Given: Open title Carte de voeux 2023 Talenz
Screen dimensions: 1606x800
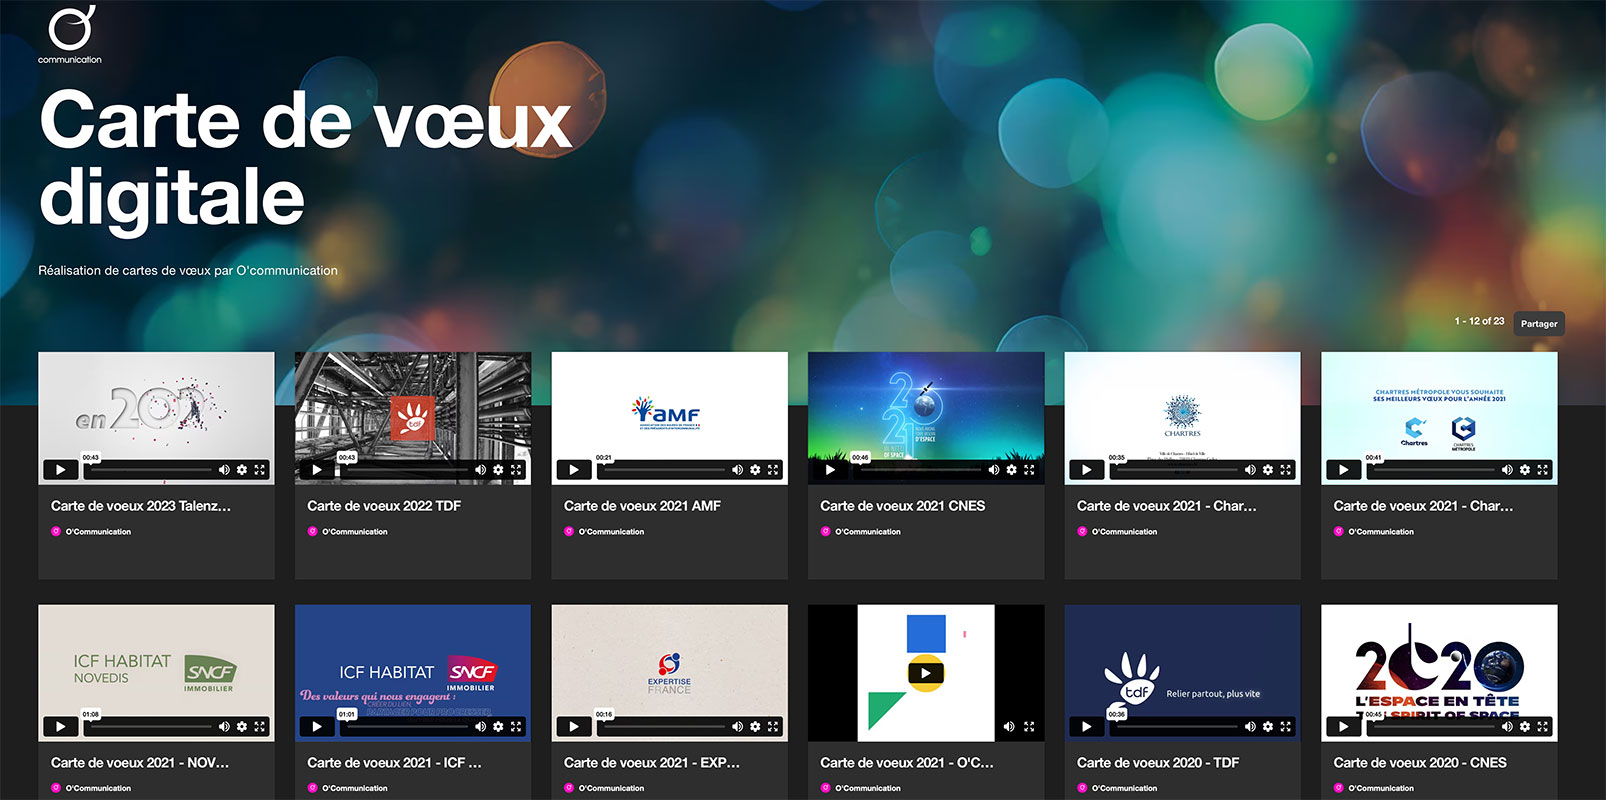Looking at the screenshot, I should 141,506.
